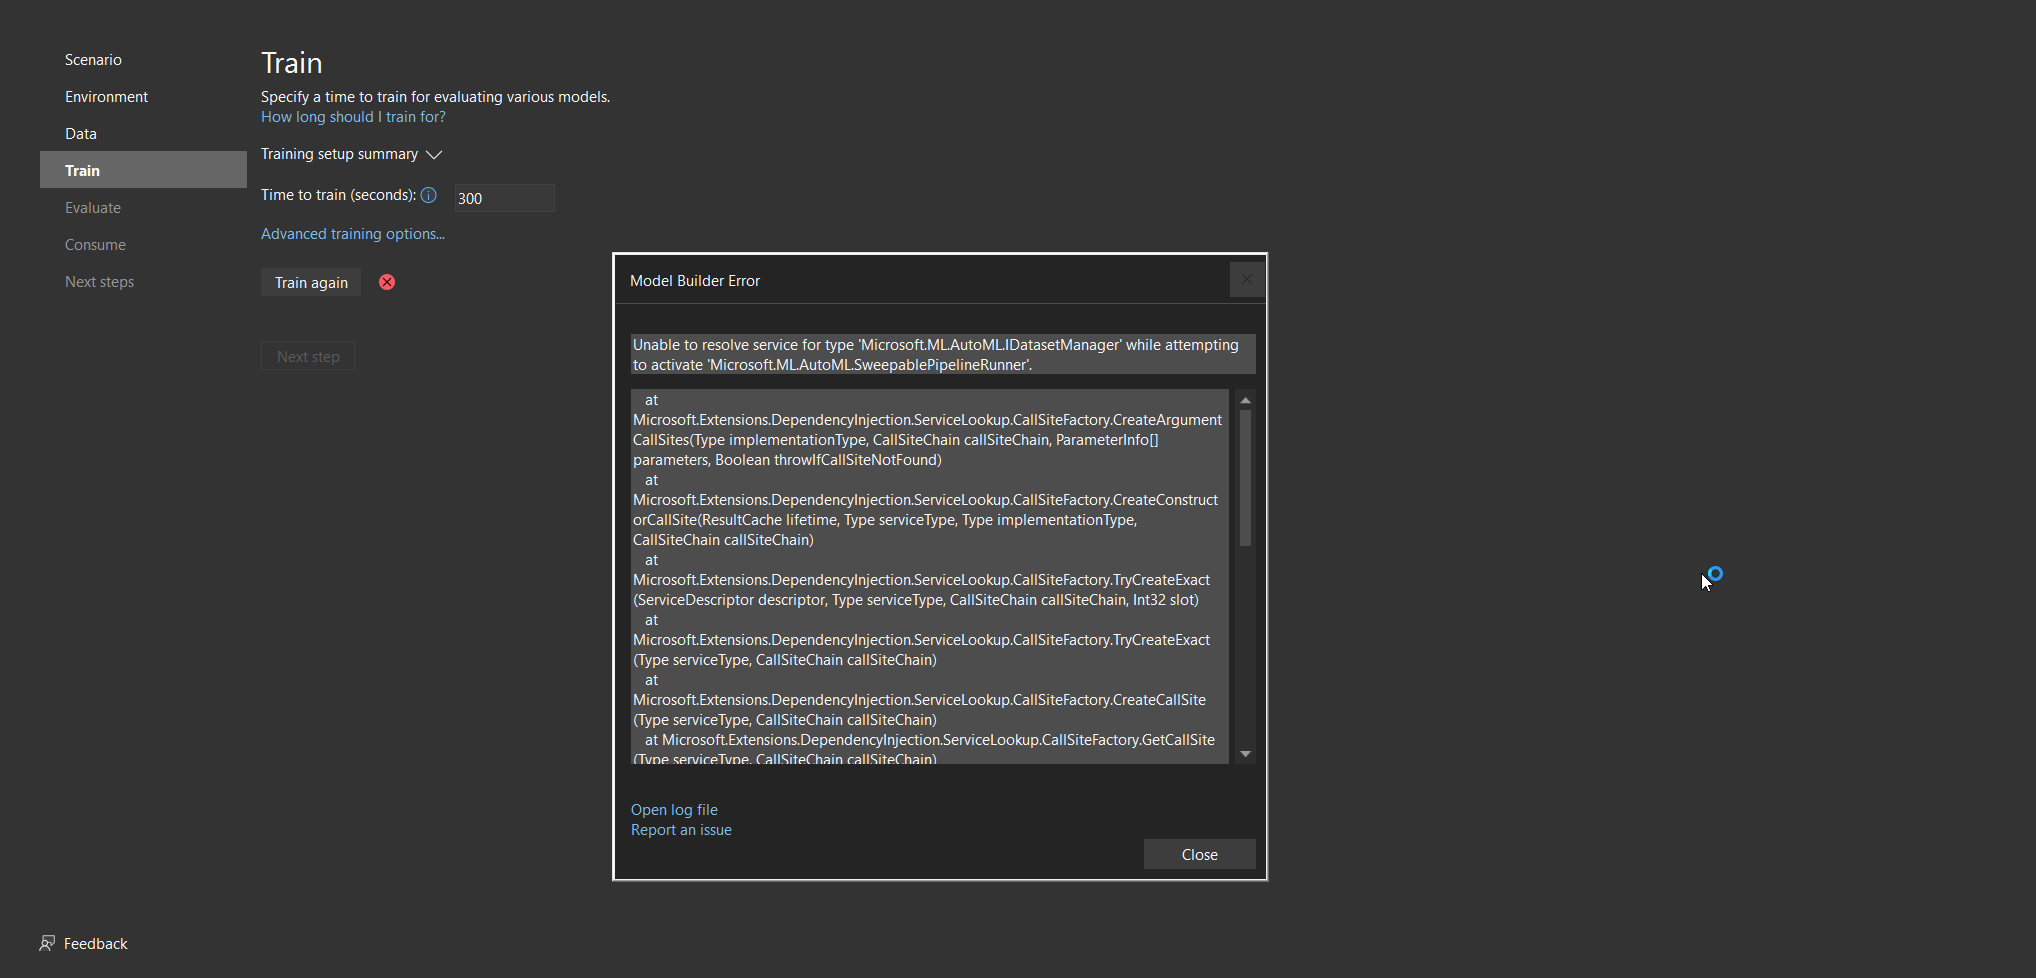Viewport: 2036px width, 978px height.
Task: Click the red error status icon near Train again
Action: [x=387, y=282]
